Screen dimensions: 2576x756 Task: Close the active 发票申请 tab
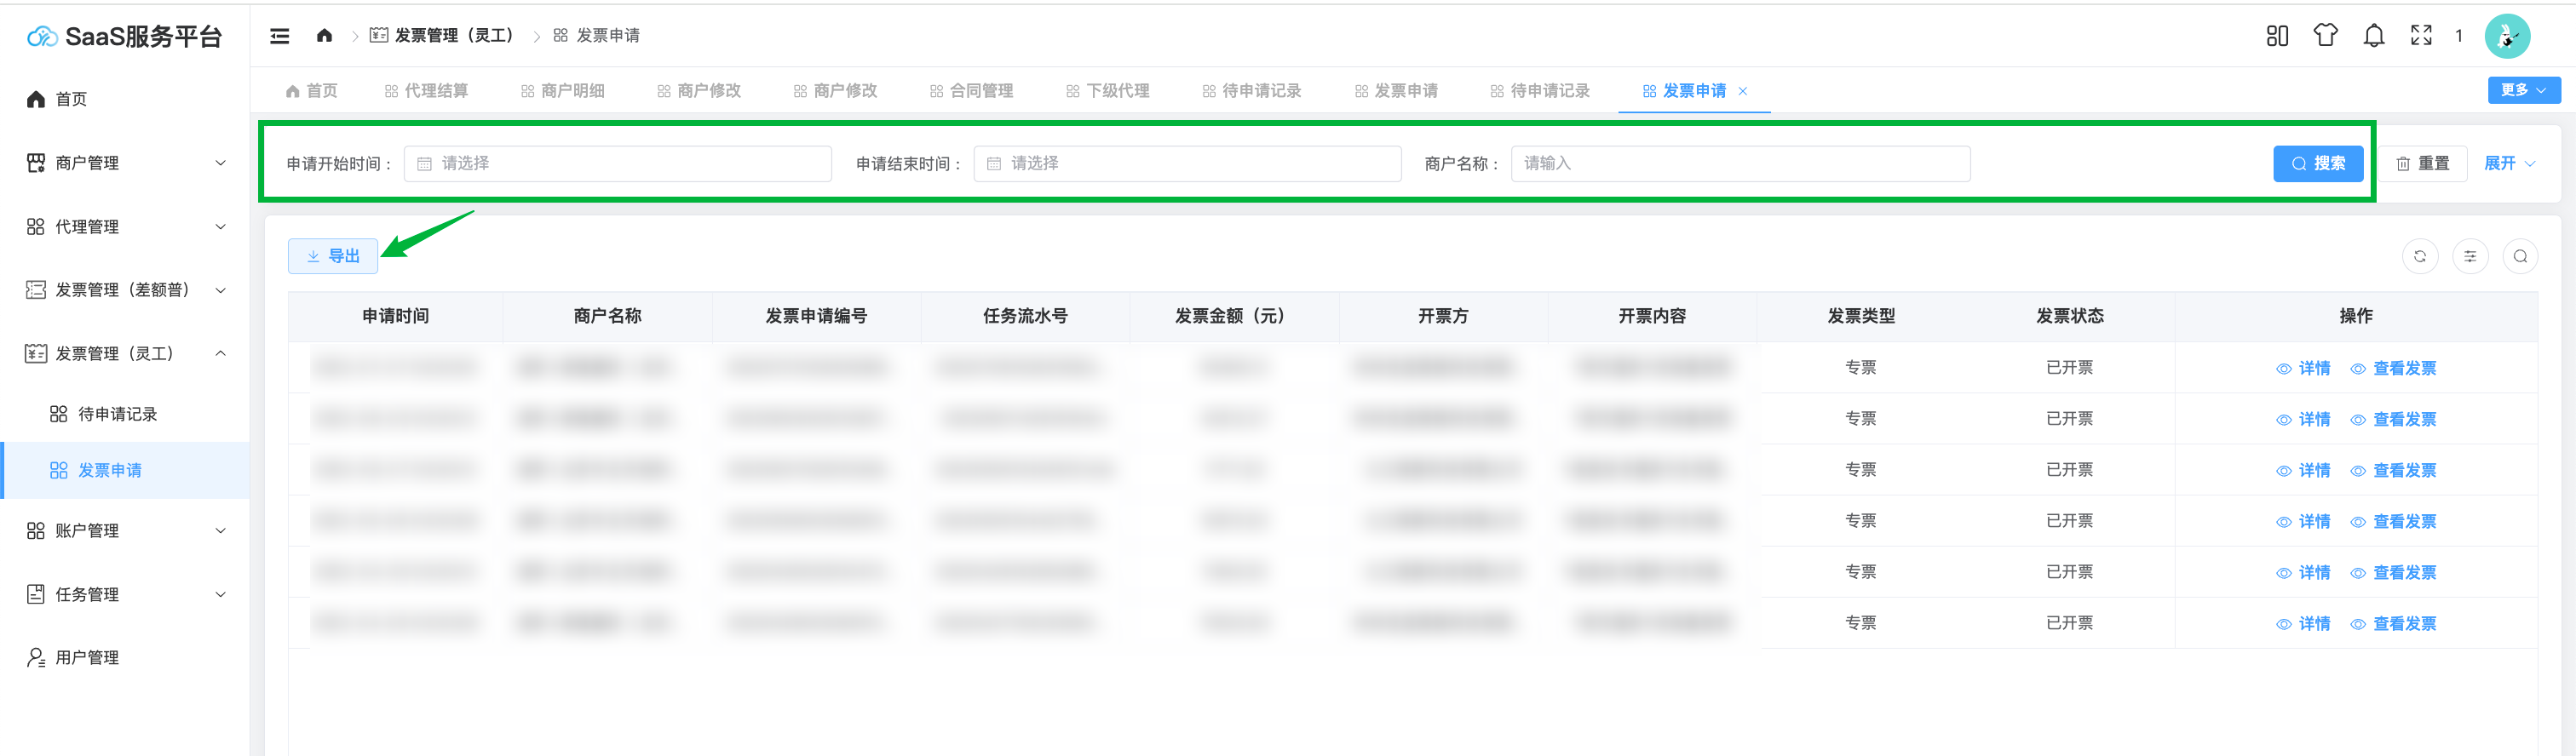tap(1743, 91)
